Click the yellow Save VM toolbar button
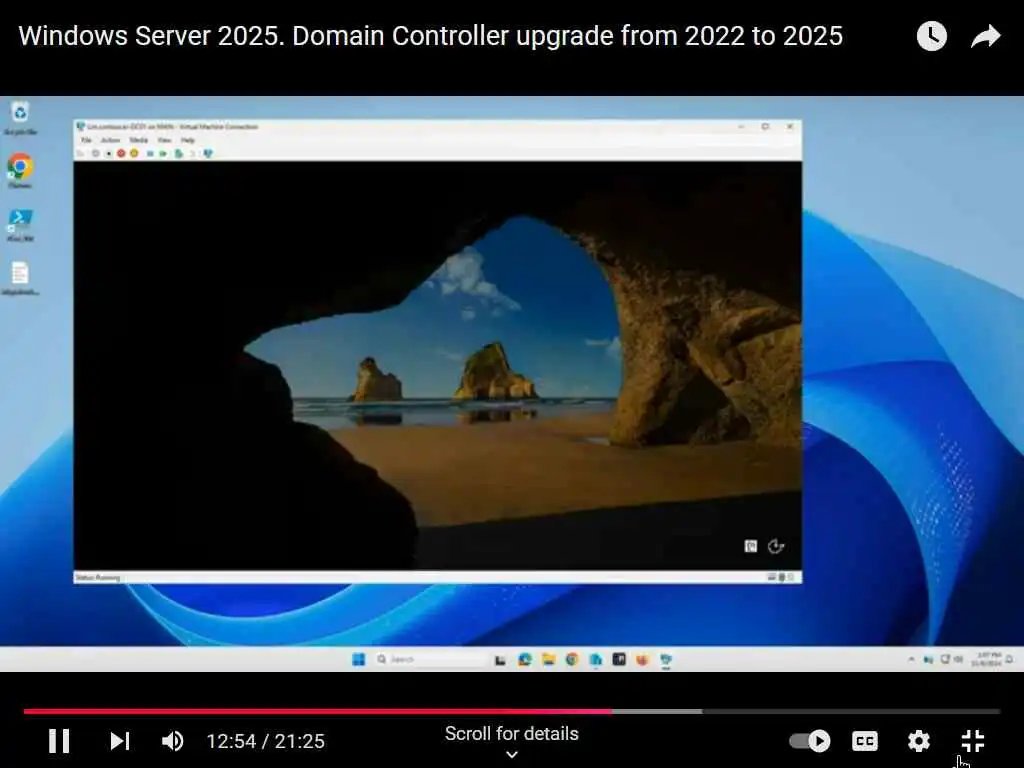This screenshot has width=1024, height=768. coord(134,153)
